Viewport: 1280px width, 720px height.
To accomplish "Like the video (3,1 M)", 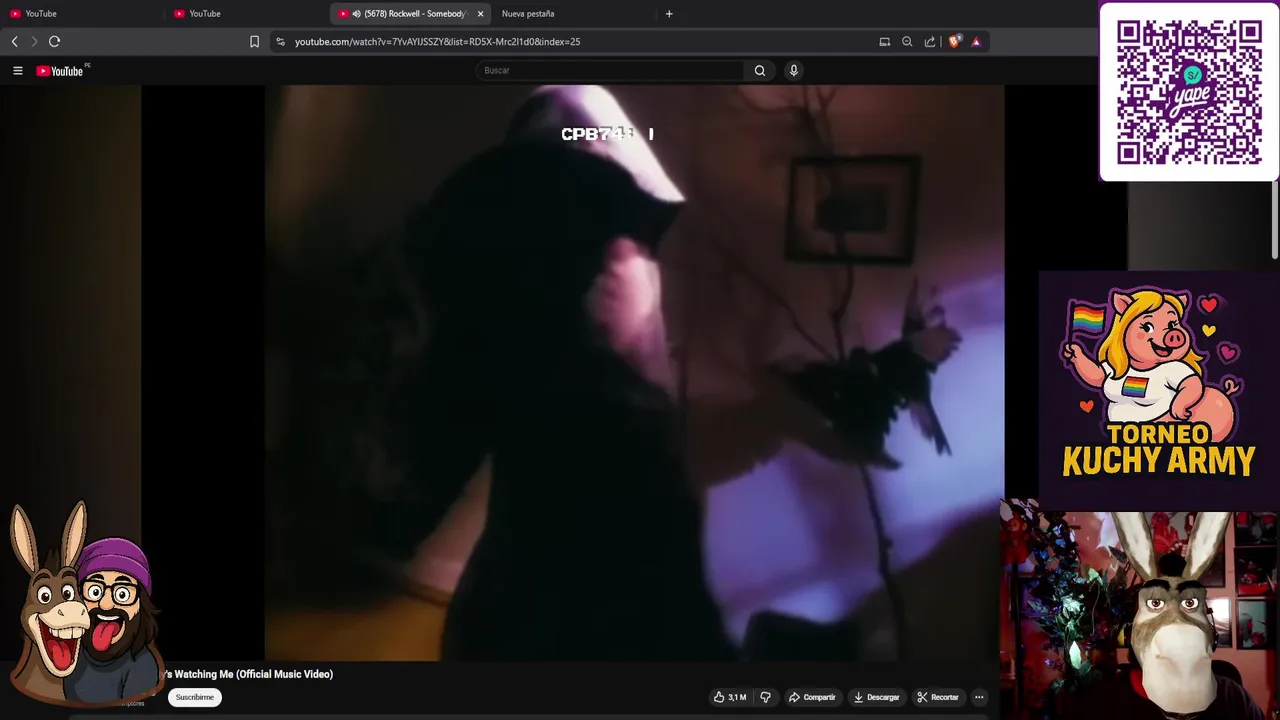I will (730, 697).
